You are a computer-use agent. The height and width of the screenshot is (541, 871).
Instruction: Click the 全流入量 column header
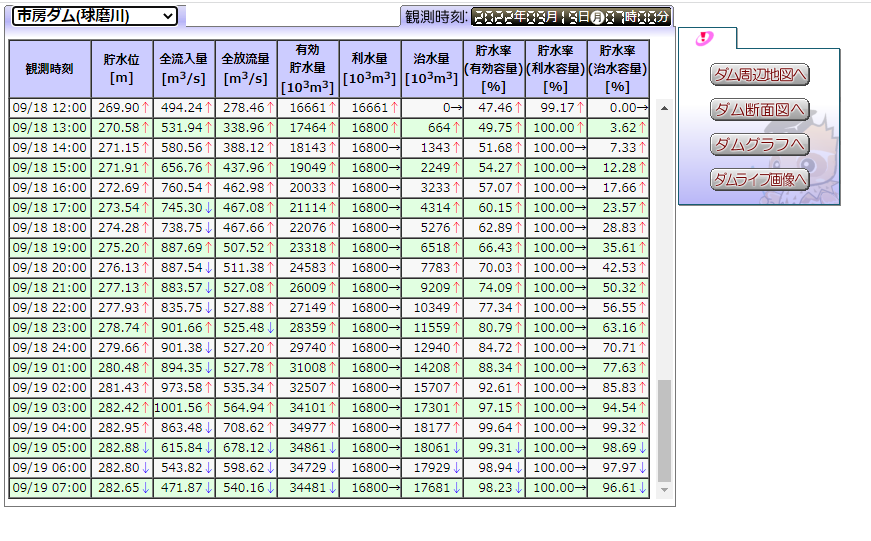click(184, 69)
